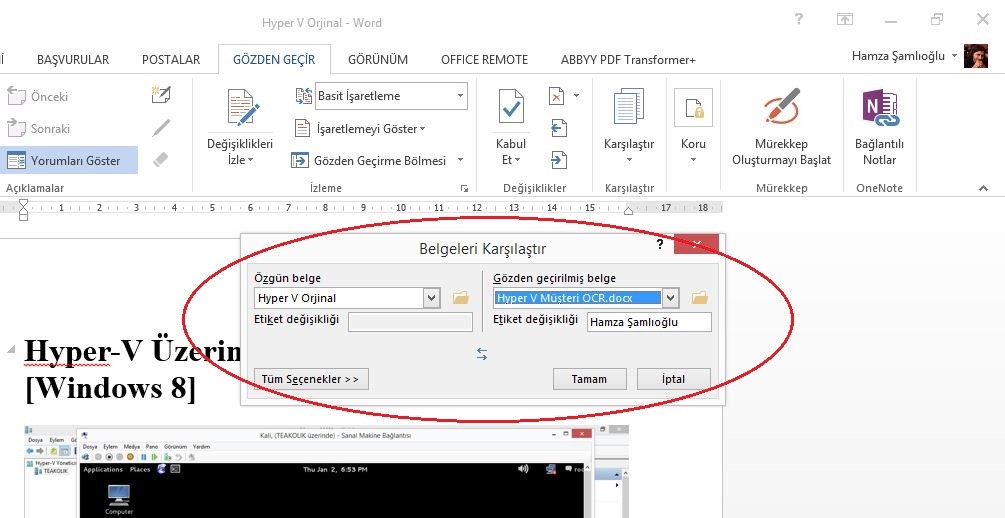
Task: Close the Belgeleri Karşılaştır dialog
Action: pos(697,244)
